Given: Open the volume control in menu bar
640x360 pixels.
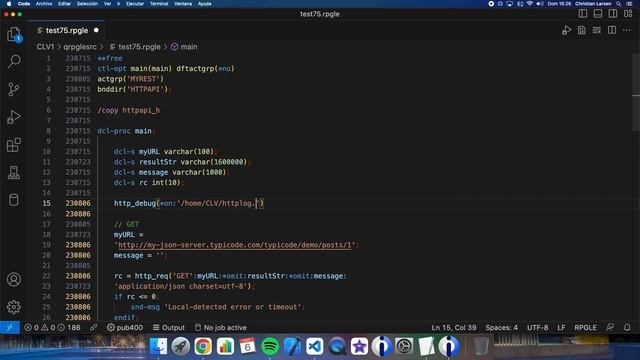Looking at the screenshot, I should (x=540, y=4).
